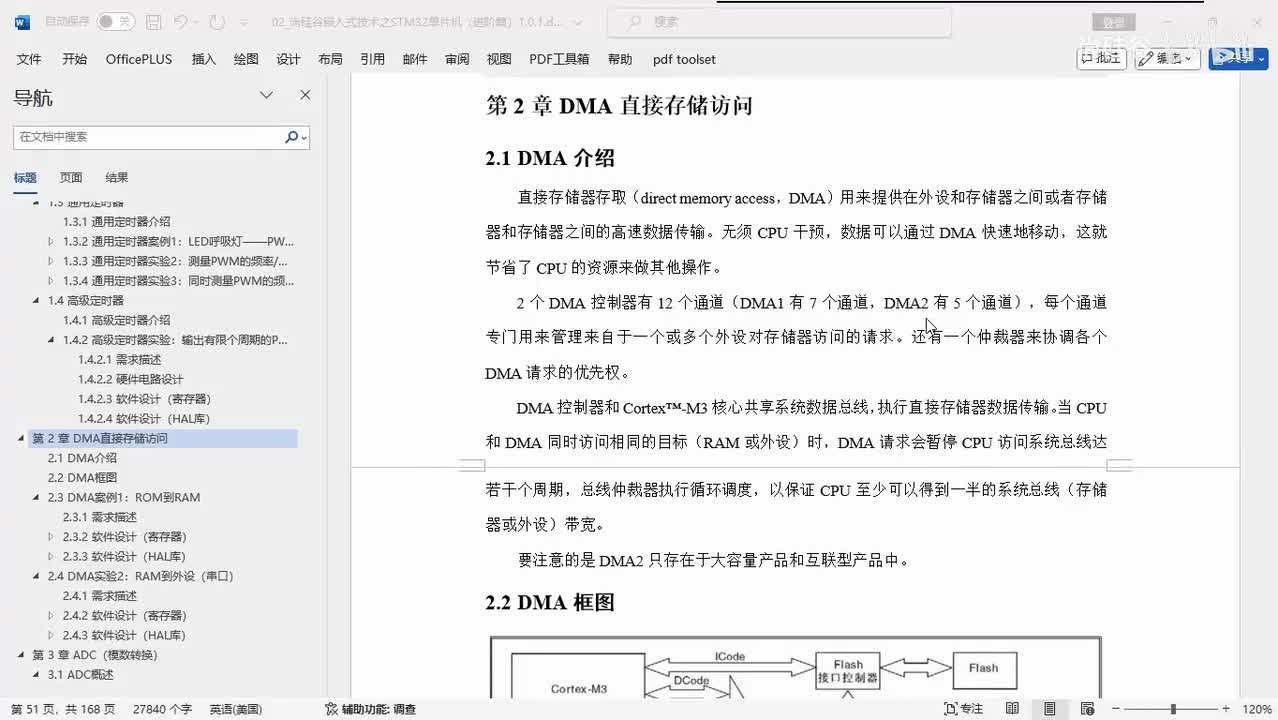Image resolution: width=1278 pixels, height=720 pixels.
Task: Select the 标题 tab in navigation pane
Action: coord(24,178)
